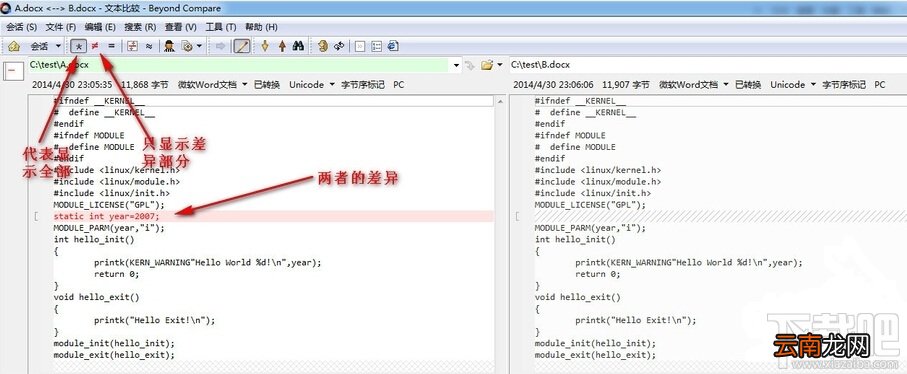Click left gutter bracket beside difference line

[36, 216]
